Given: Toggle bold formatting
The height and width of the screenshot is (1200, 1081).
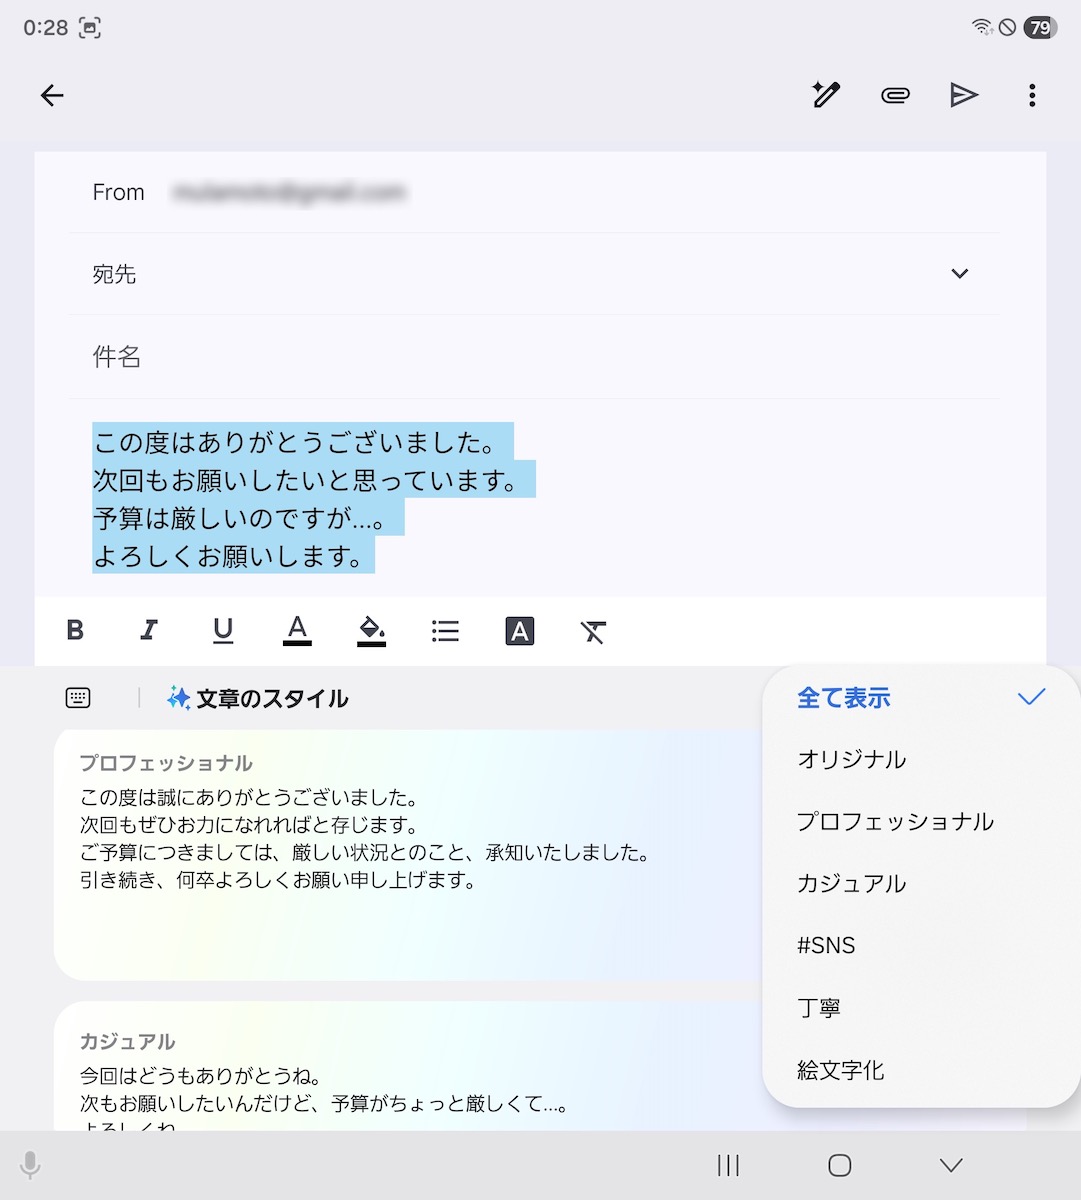Looking at the screenshot, I should pyautogui.click(x=75, y=631).
